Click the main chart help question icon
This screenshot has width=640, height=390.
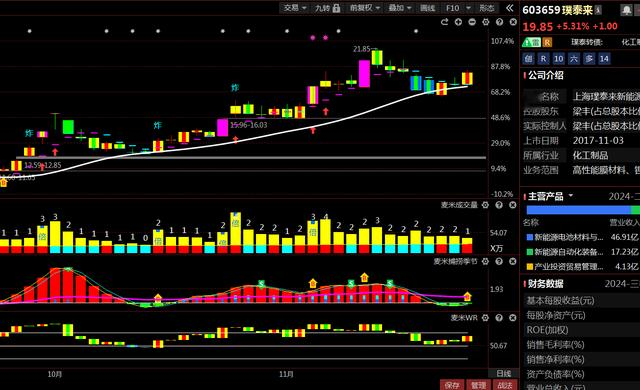pos(499,22)
